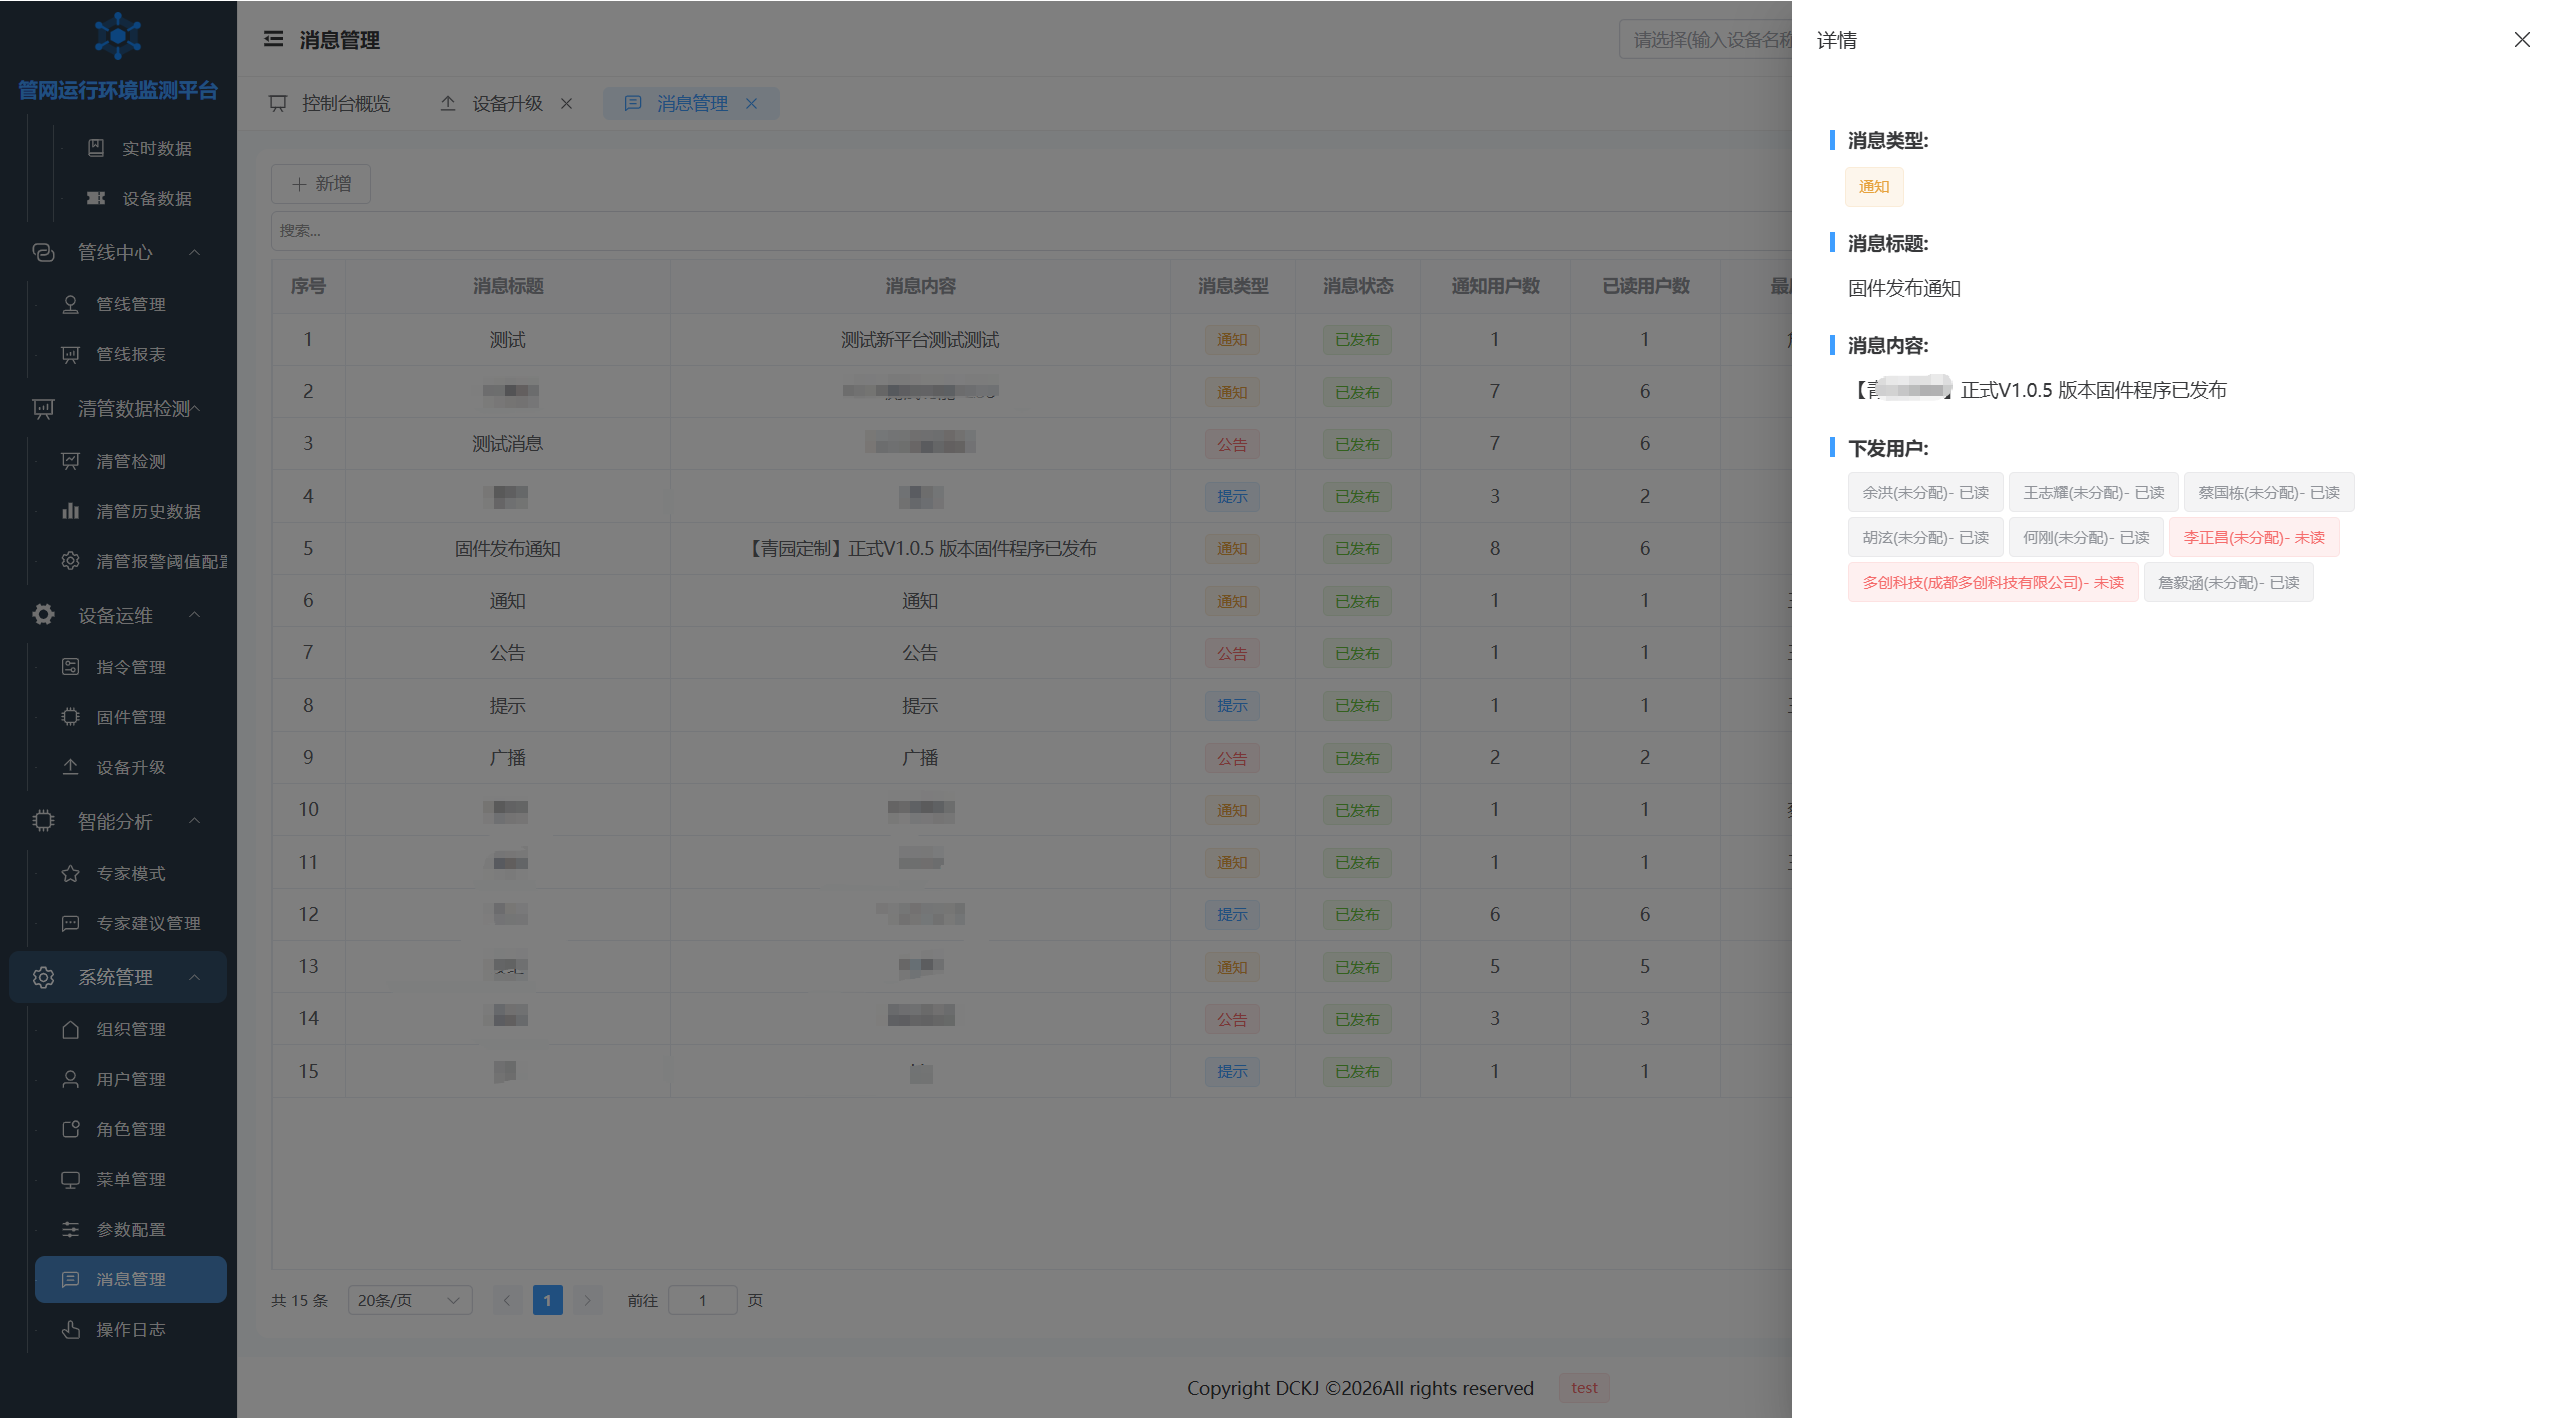This screenshot has width=2560, height=1418.
Task: Click the 固件发布通知 title cell in table
Action: click(x=507, y=548)
